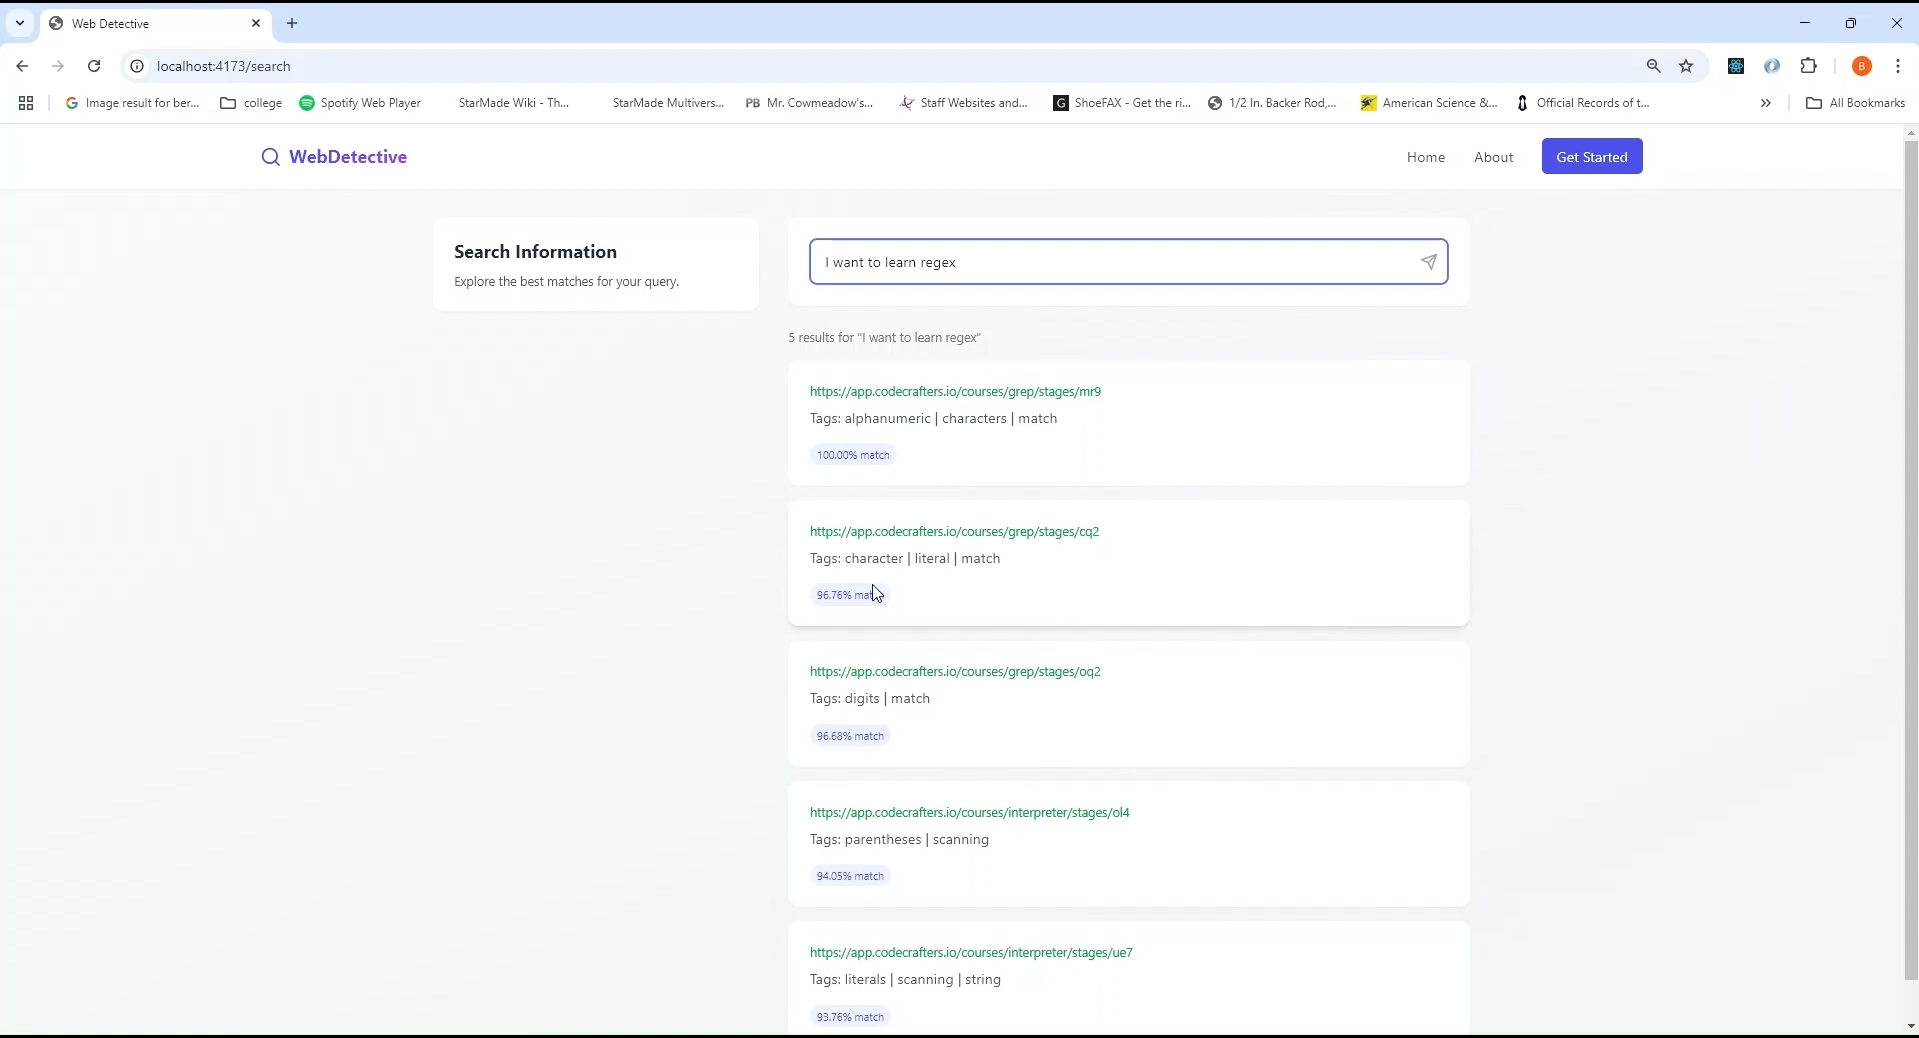Click the page vertical scrollbar thumb
Viewport: 1919px width, 1038px height.
(x=1911, y=560)
